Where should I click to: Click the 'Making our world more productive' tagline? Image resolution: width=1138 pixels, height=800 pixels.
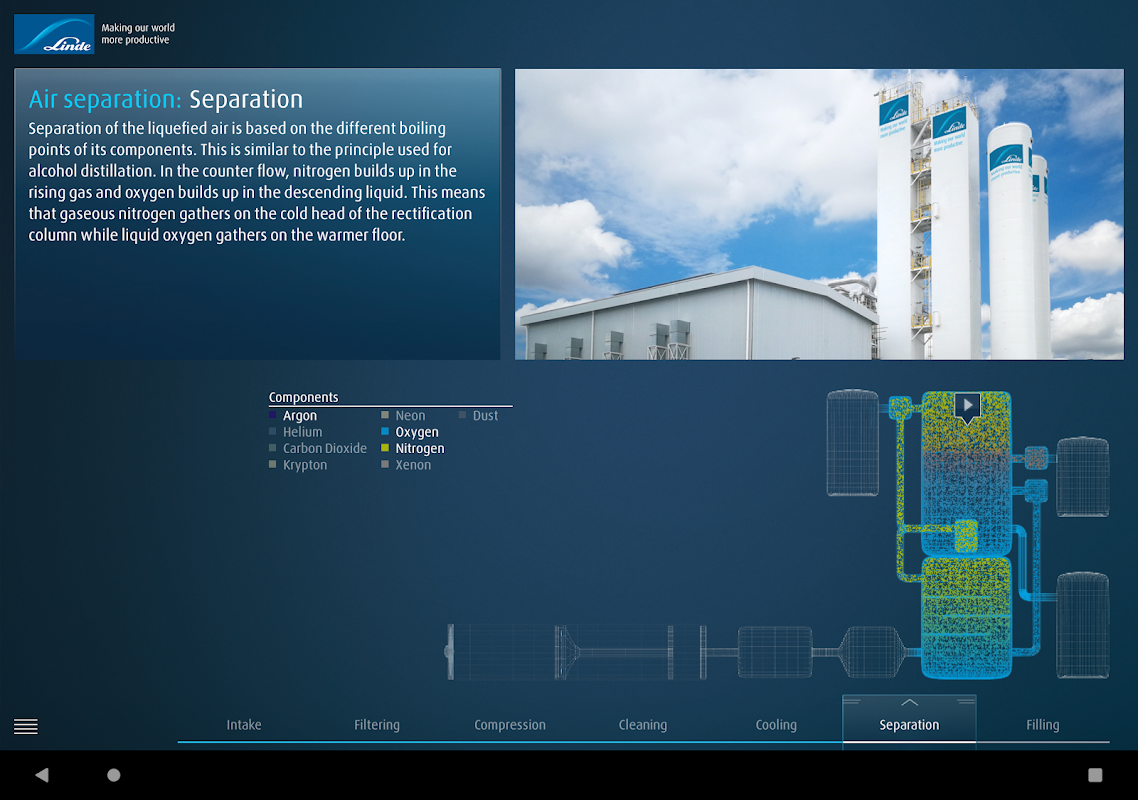click(138, 34)
